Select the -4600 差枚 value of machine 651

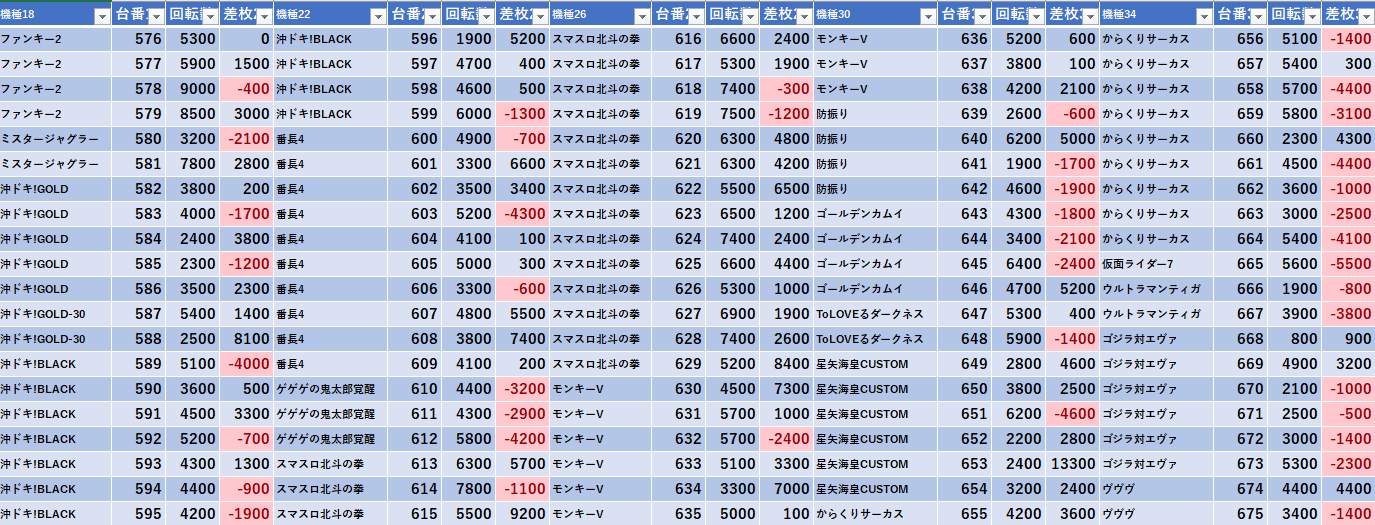1072,414
